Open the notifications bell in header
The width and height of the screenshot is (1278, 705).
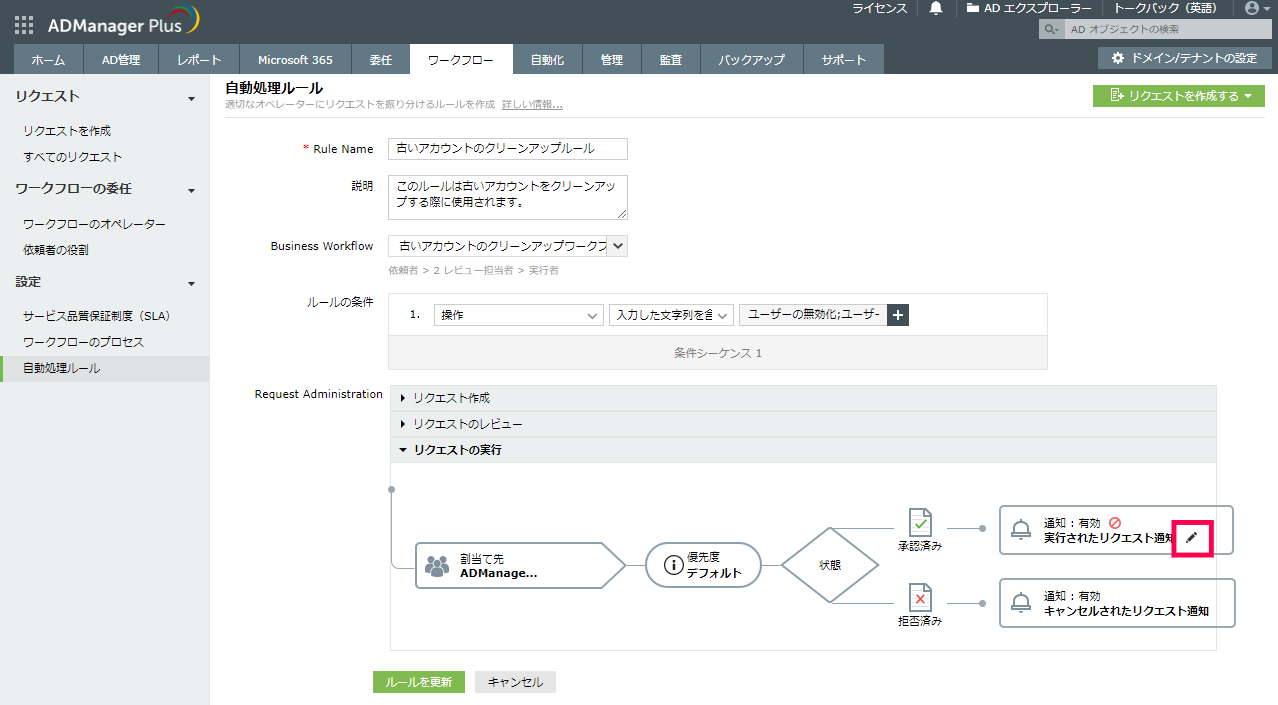coord(936,8)
